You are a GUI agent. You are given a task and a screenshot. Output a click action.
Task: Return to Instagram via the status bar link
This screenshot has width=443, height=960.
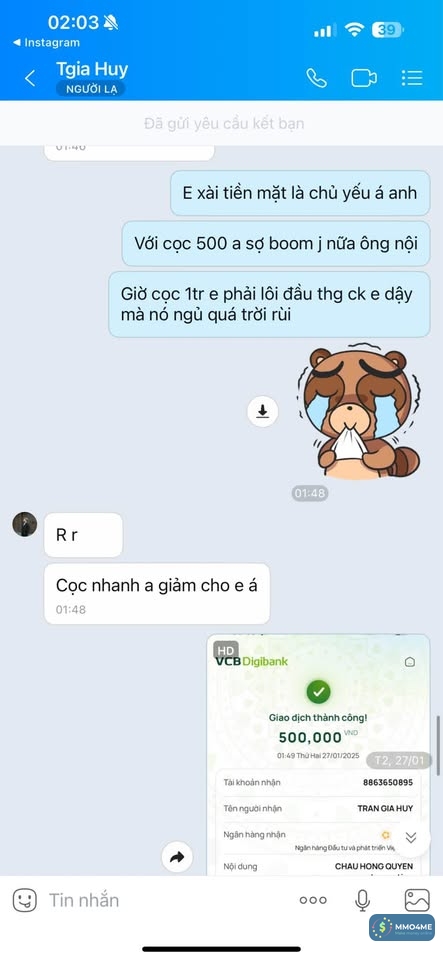click(x=47, y=43)
